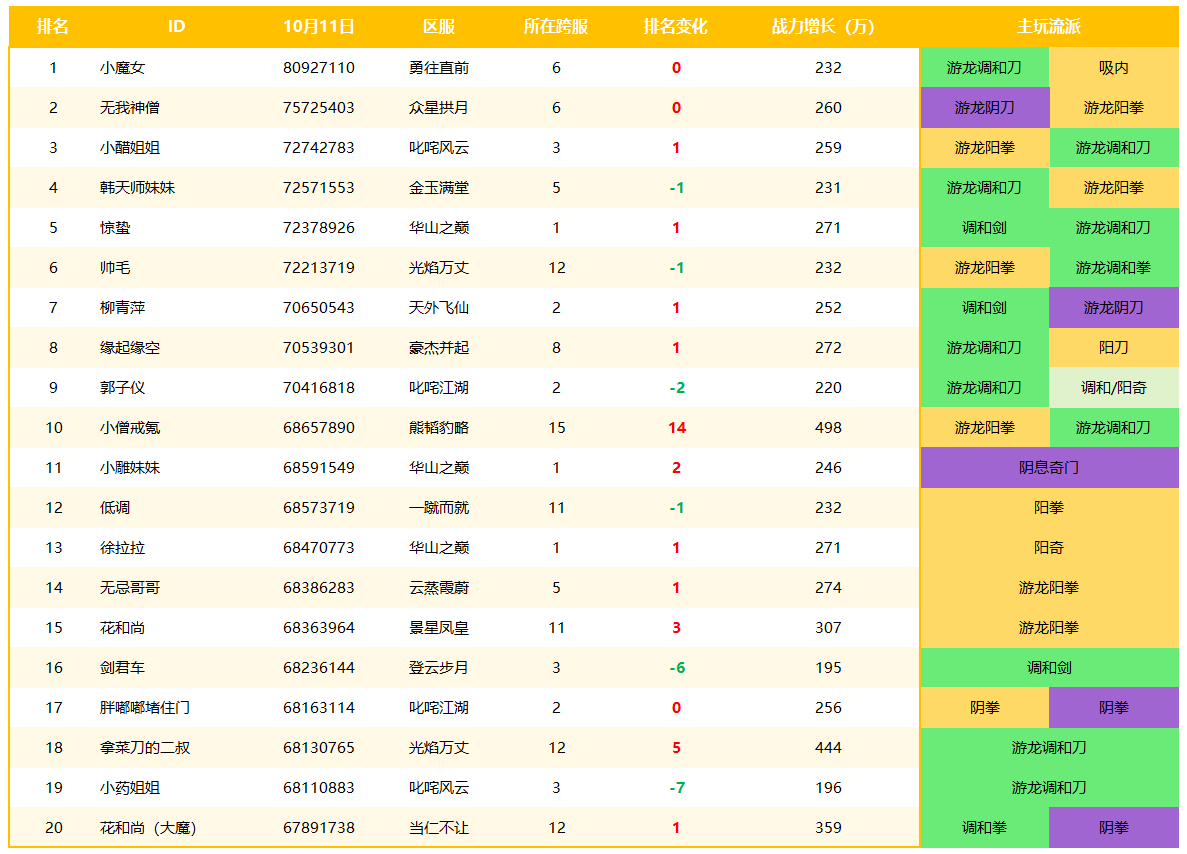The image size is (1187, 854).
Task: Select player name 小魔女 in row 1
Action: coord(122,67)
